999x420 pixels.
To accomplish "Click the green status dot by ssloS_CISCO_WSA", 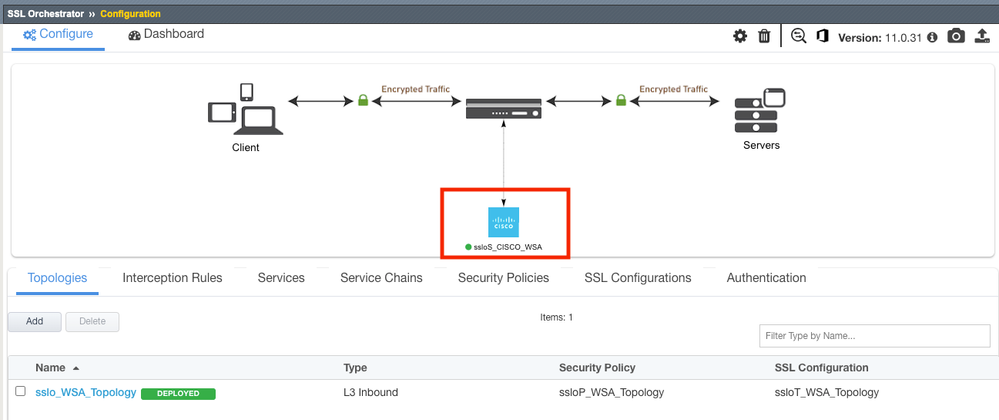I will point(468,247).
